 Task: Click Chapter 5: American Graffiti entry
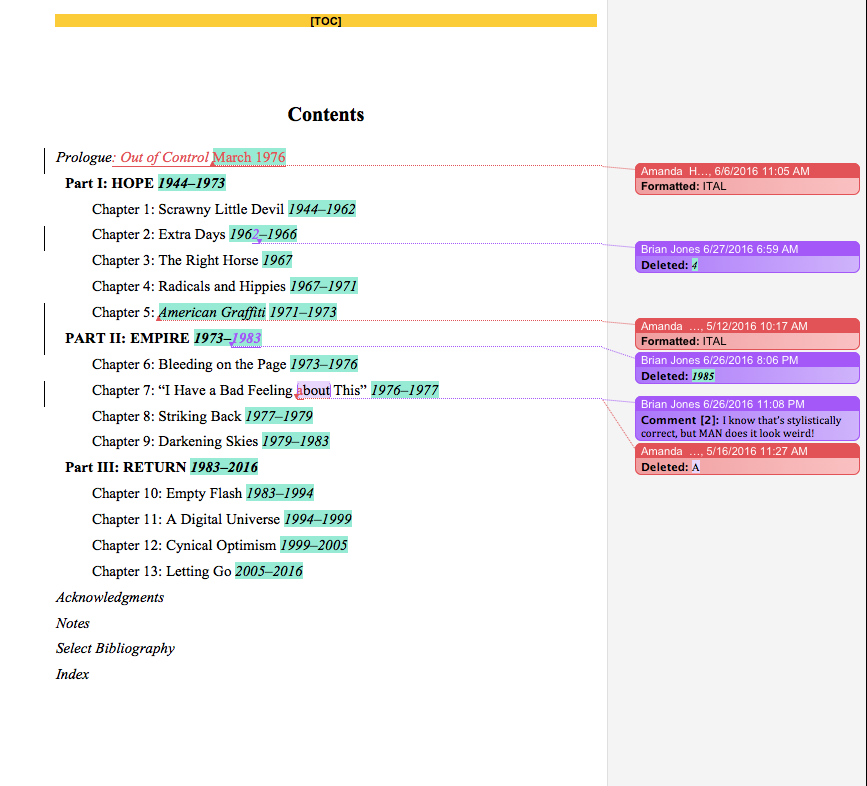click(214, 312)
